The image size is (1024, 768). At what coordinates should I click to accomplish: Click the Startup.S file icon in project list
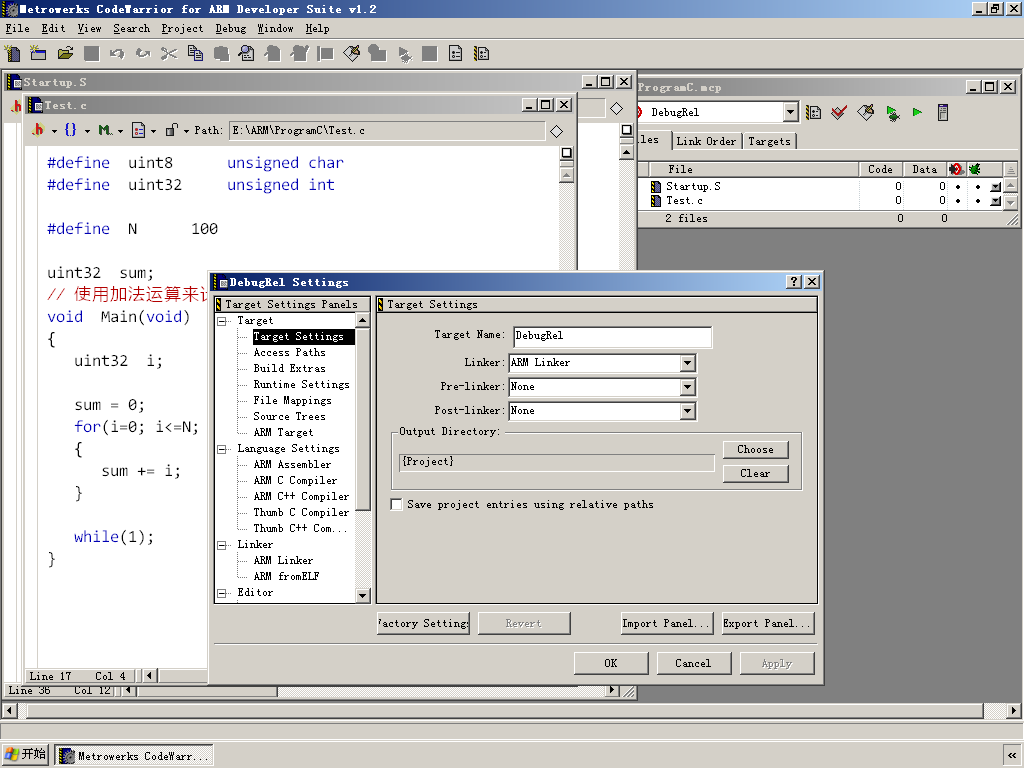point(656,187)
